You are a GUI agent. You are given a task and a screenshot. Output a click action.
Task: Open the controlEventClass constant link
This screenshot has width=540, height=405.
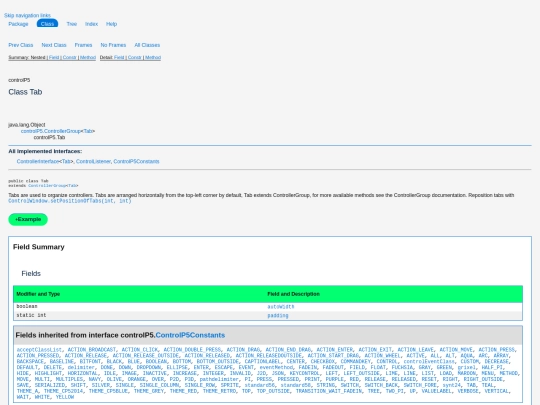tap(429, 362)
